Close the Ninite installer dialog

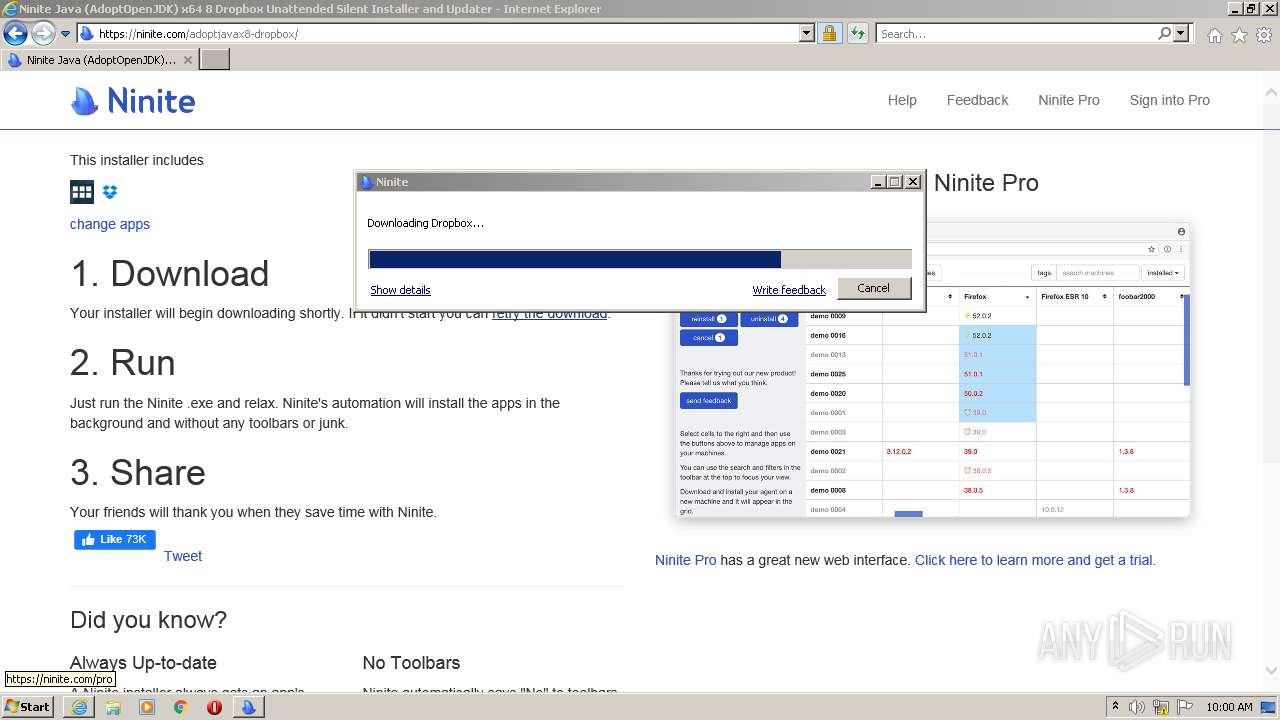(x=912, y=182)
